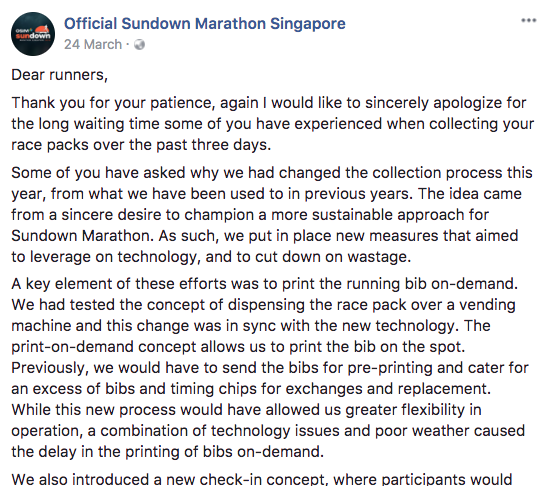Click the line 'the delay in the printing of bibs'
542x486 pixels.
(168, 452)
